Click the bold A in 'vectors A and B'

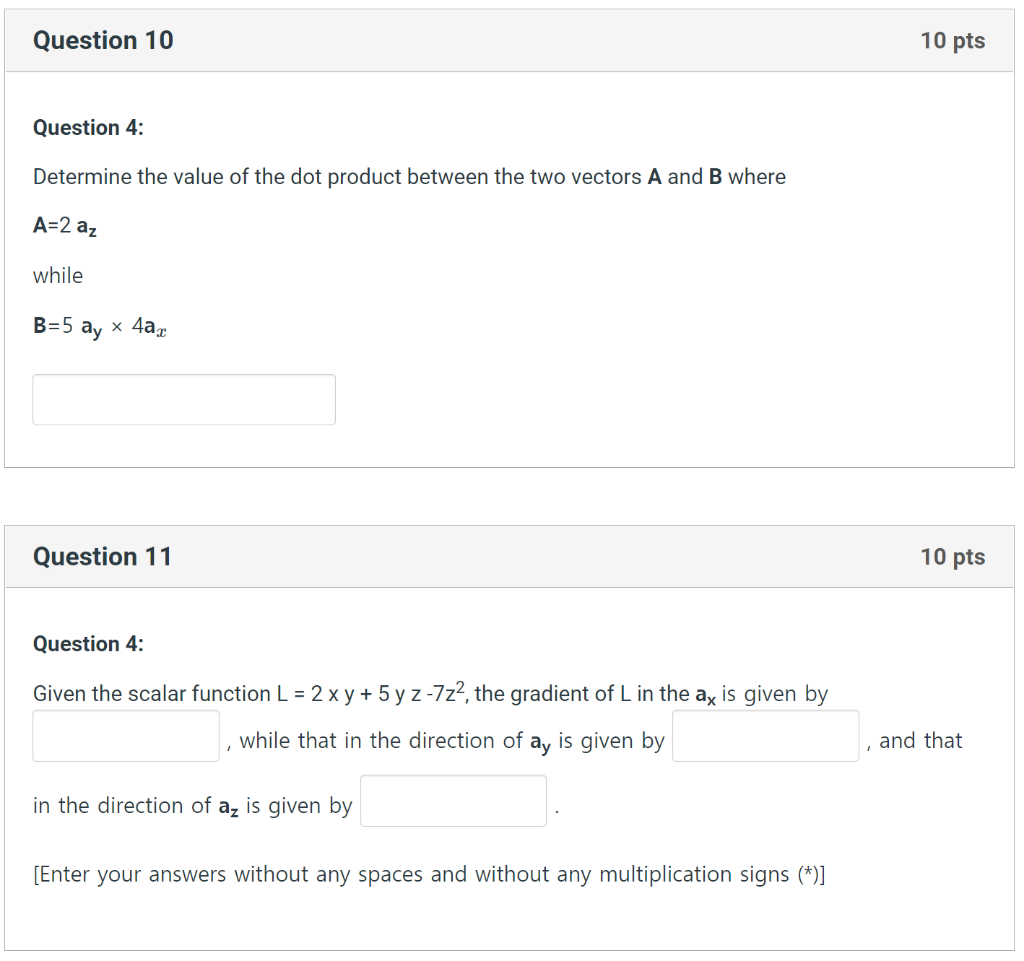[654, 177]
